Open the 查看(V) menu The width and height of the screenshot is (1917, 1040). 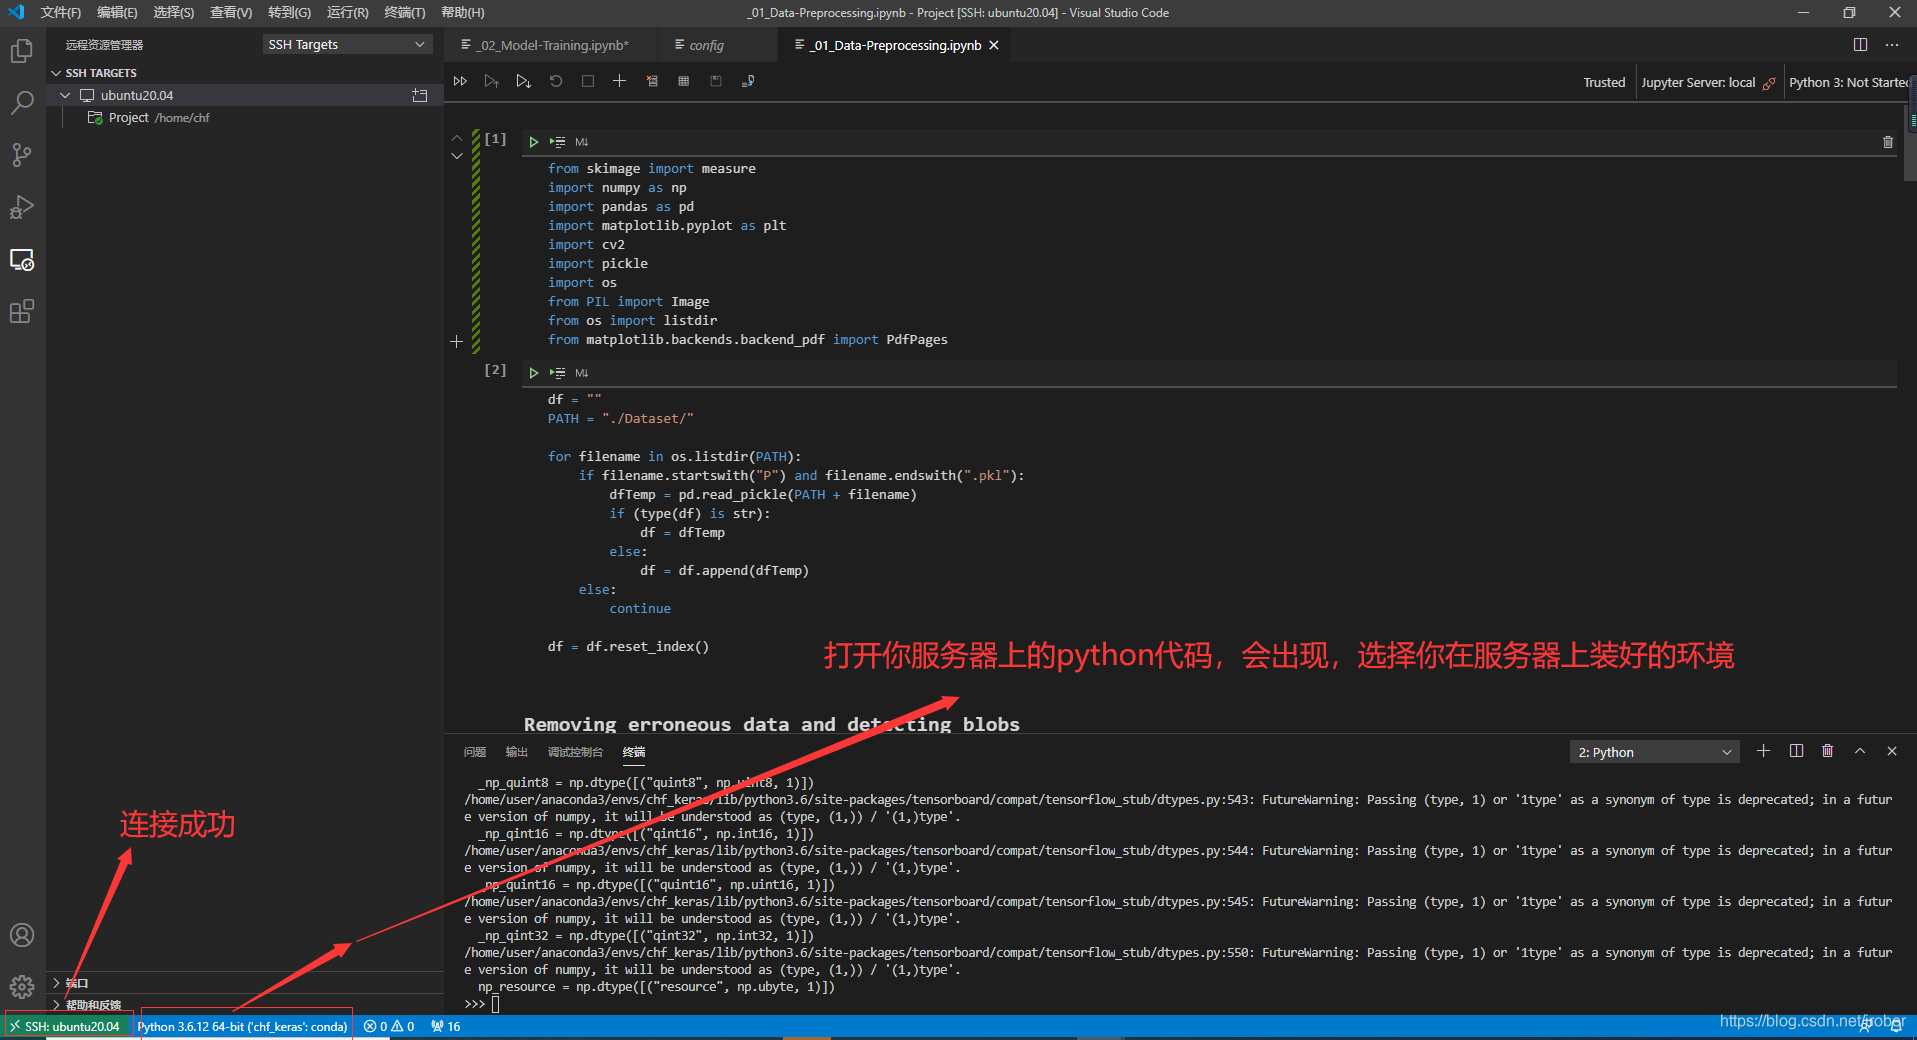[231, 13]
